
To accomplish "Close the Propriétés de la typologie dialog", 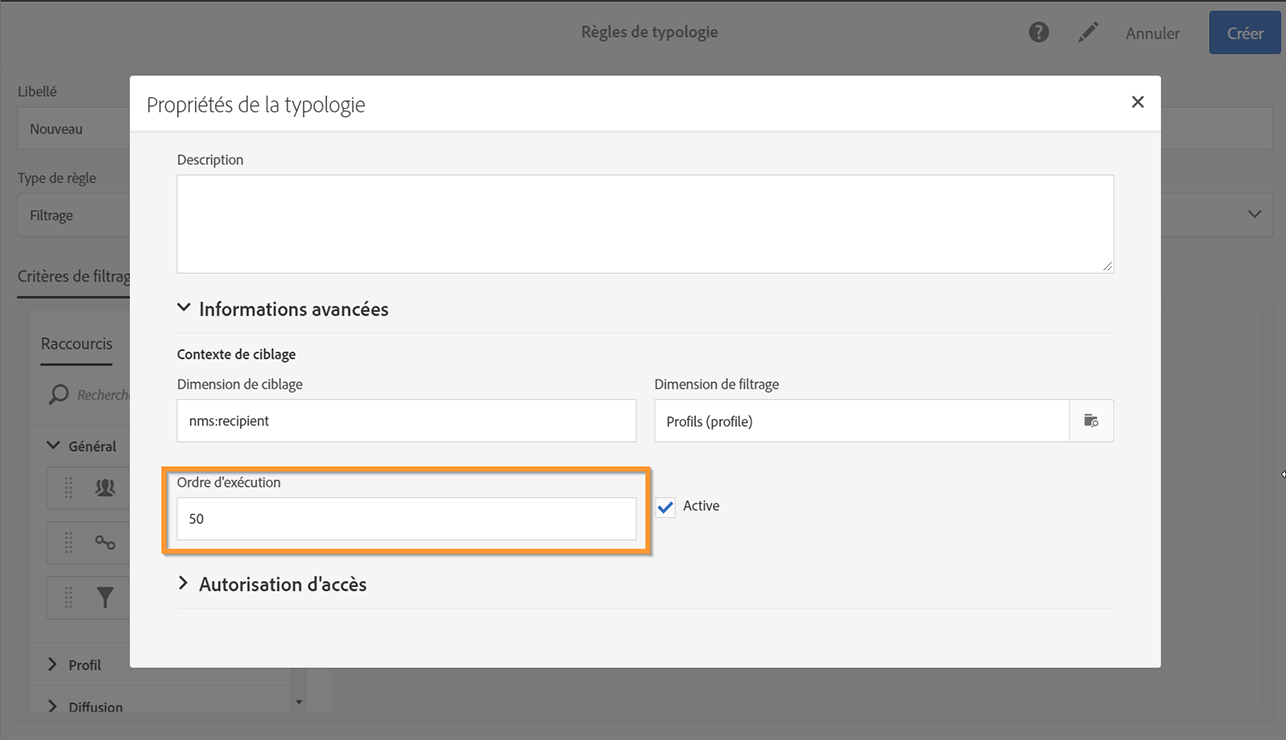I will point(1137,102).
